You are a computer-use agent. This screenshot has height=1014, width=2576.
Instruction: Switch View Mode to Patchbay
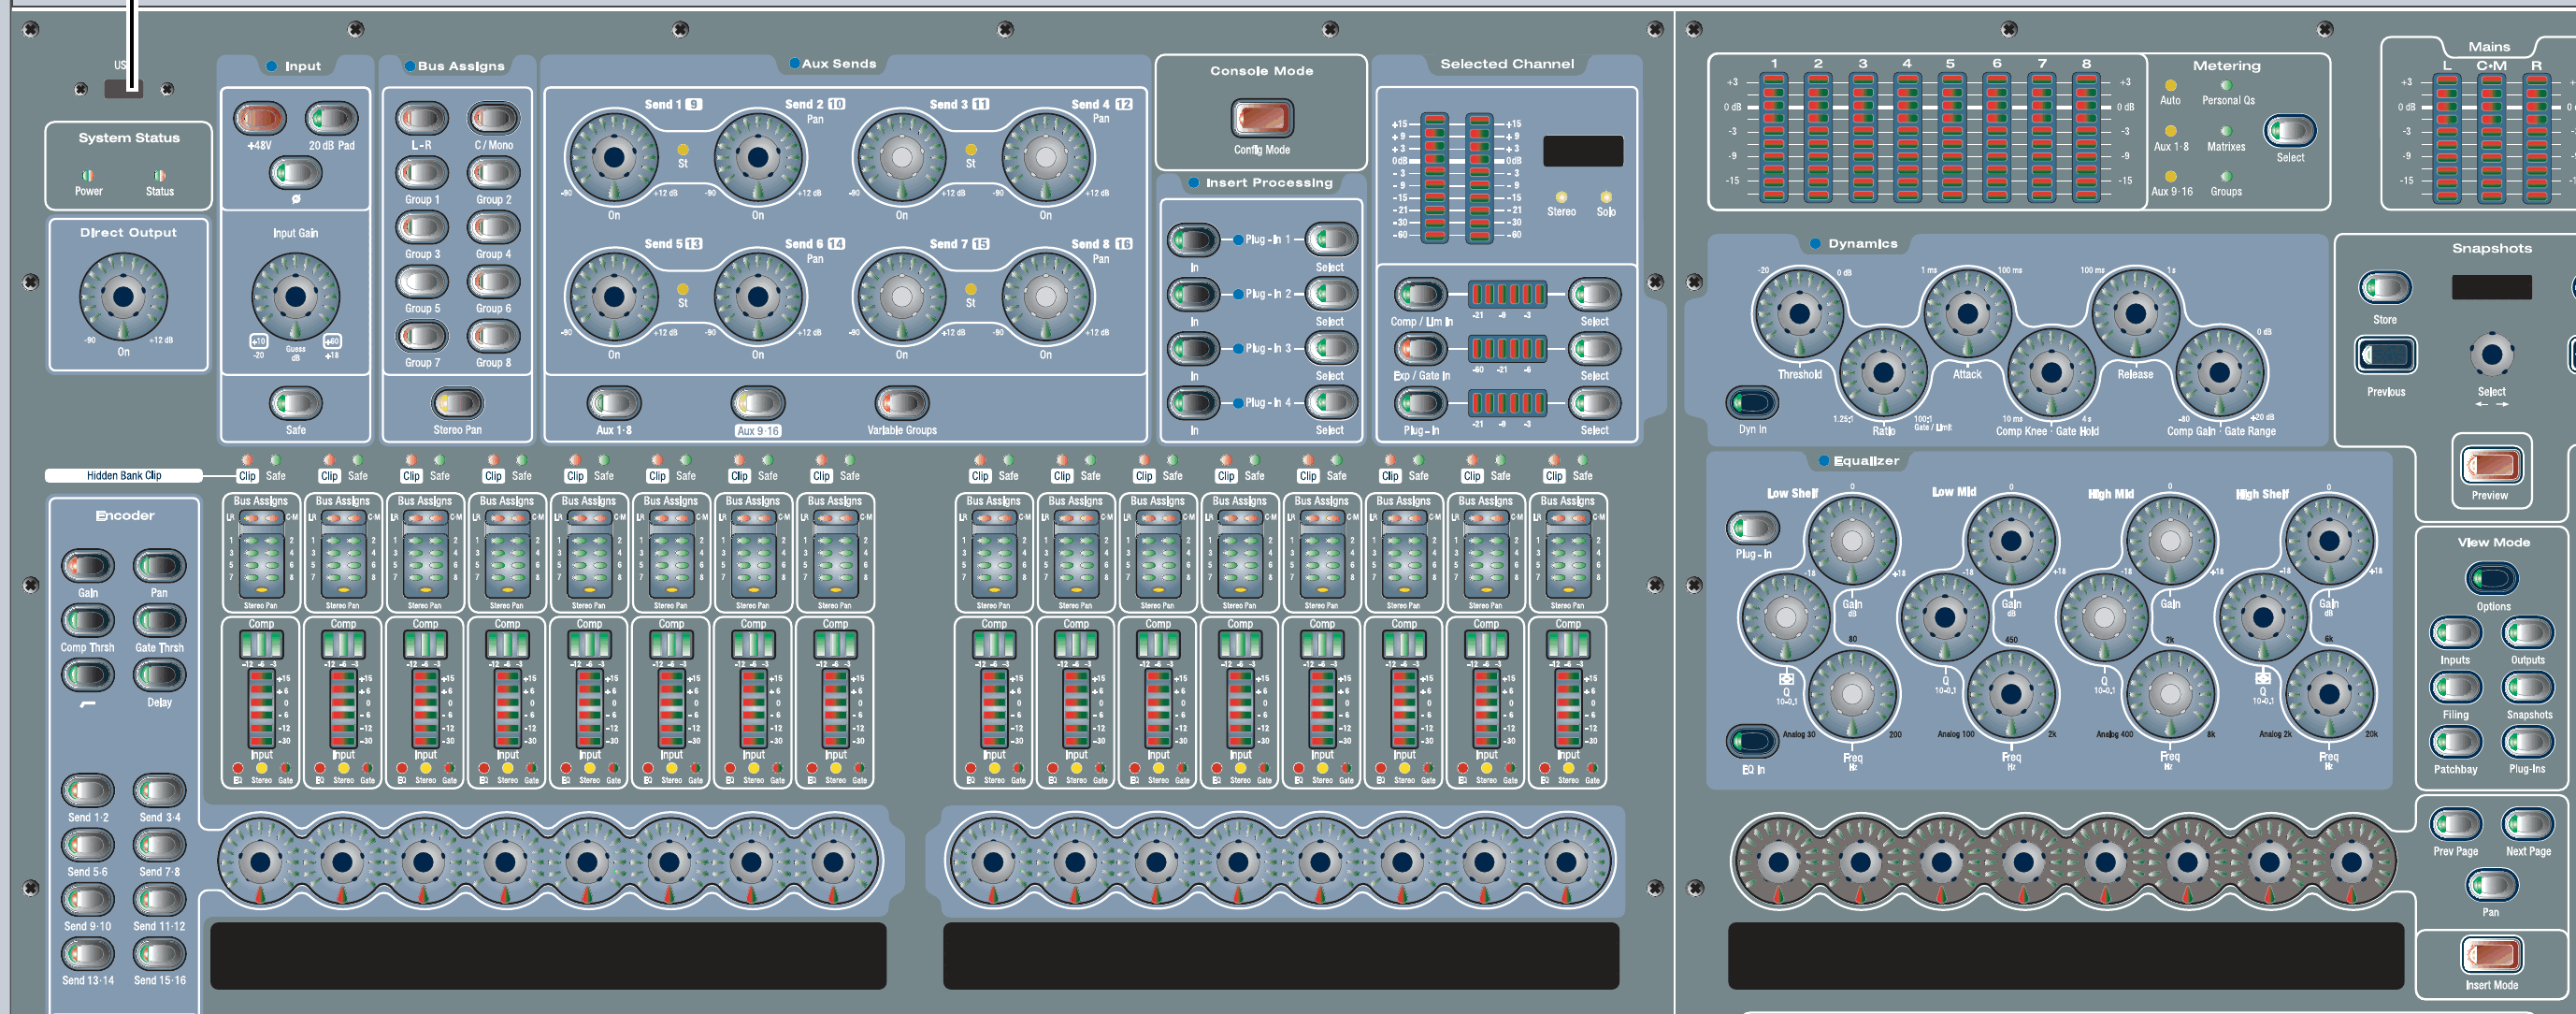pyautogui.click(x=2455, y=742)
